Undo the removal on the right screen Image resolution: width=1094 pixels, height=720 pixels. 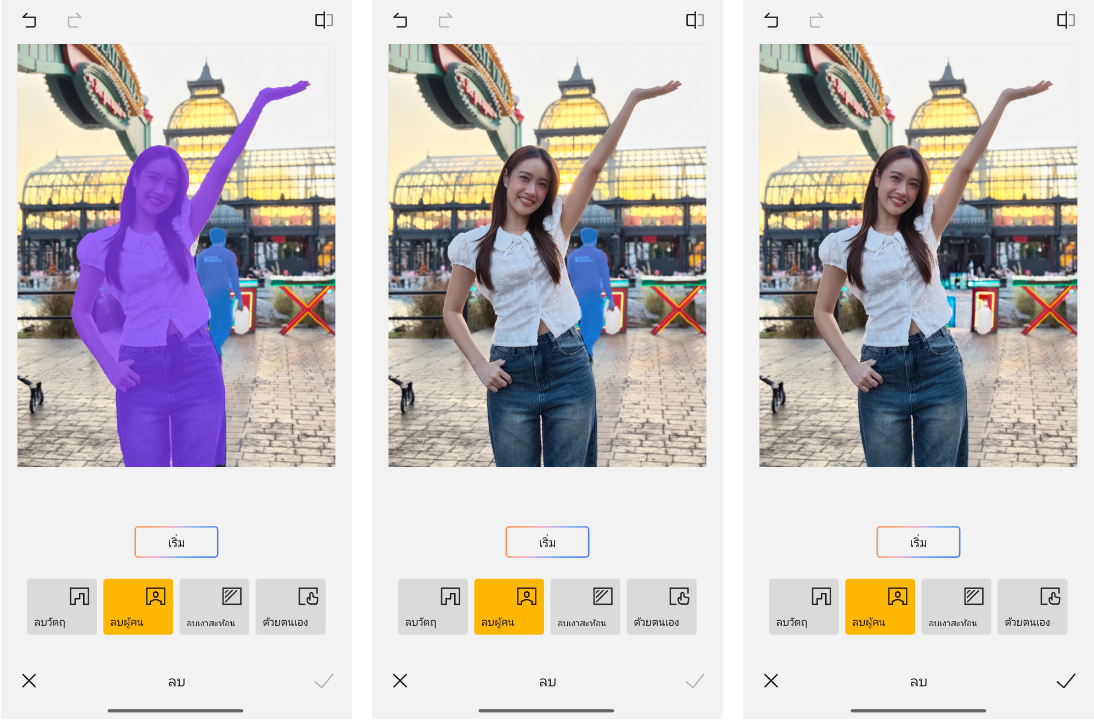tap(771, 20)
